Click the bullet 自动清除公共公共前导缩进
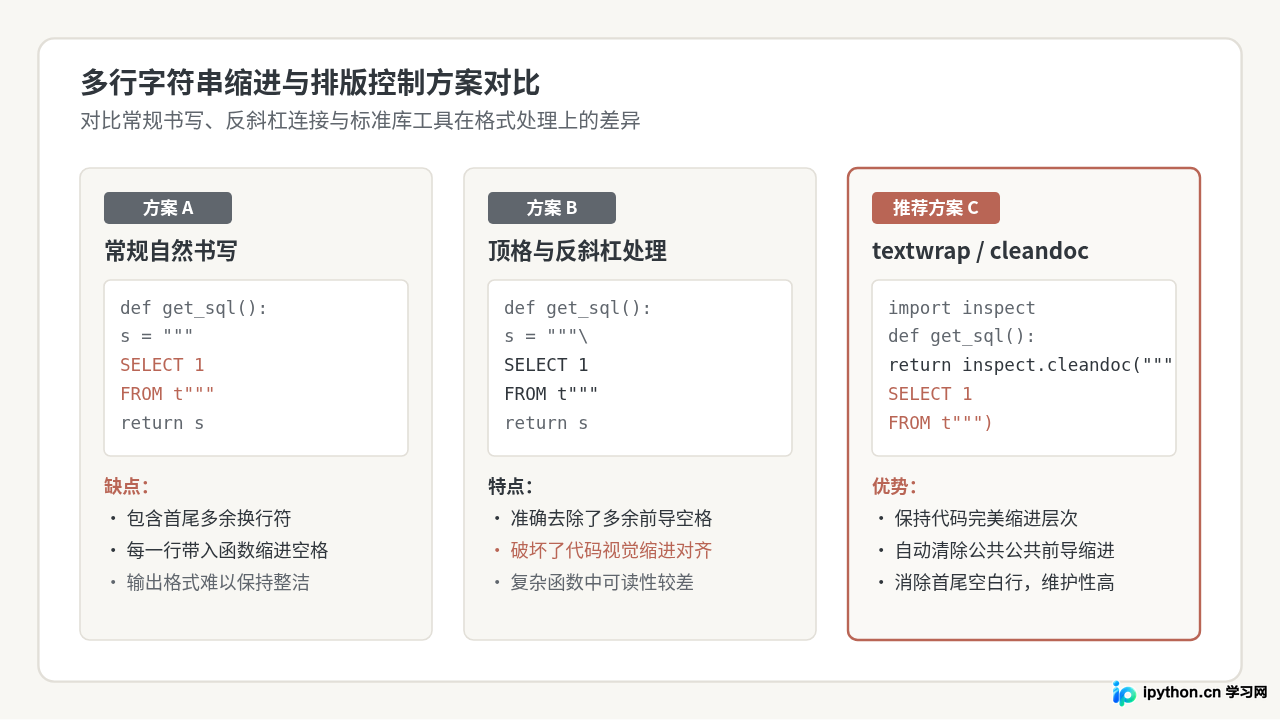Viewport: 1280px width, 720px height. (995, 551)
